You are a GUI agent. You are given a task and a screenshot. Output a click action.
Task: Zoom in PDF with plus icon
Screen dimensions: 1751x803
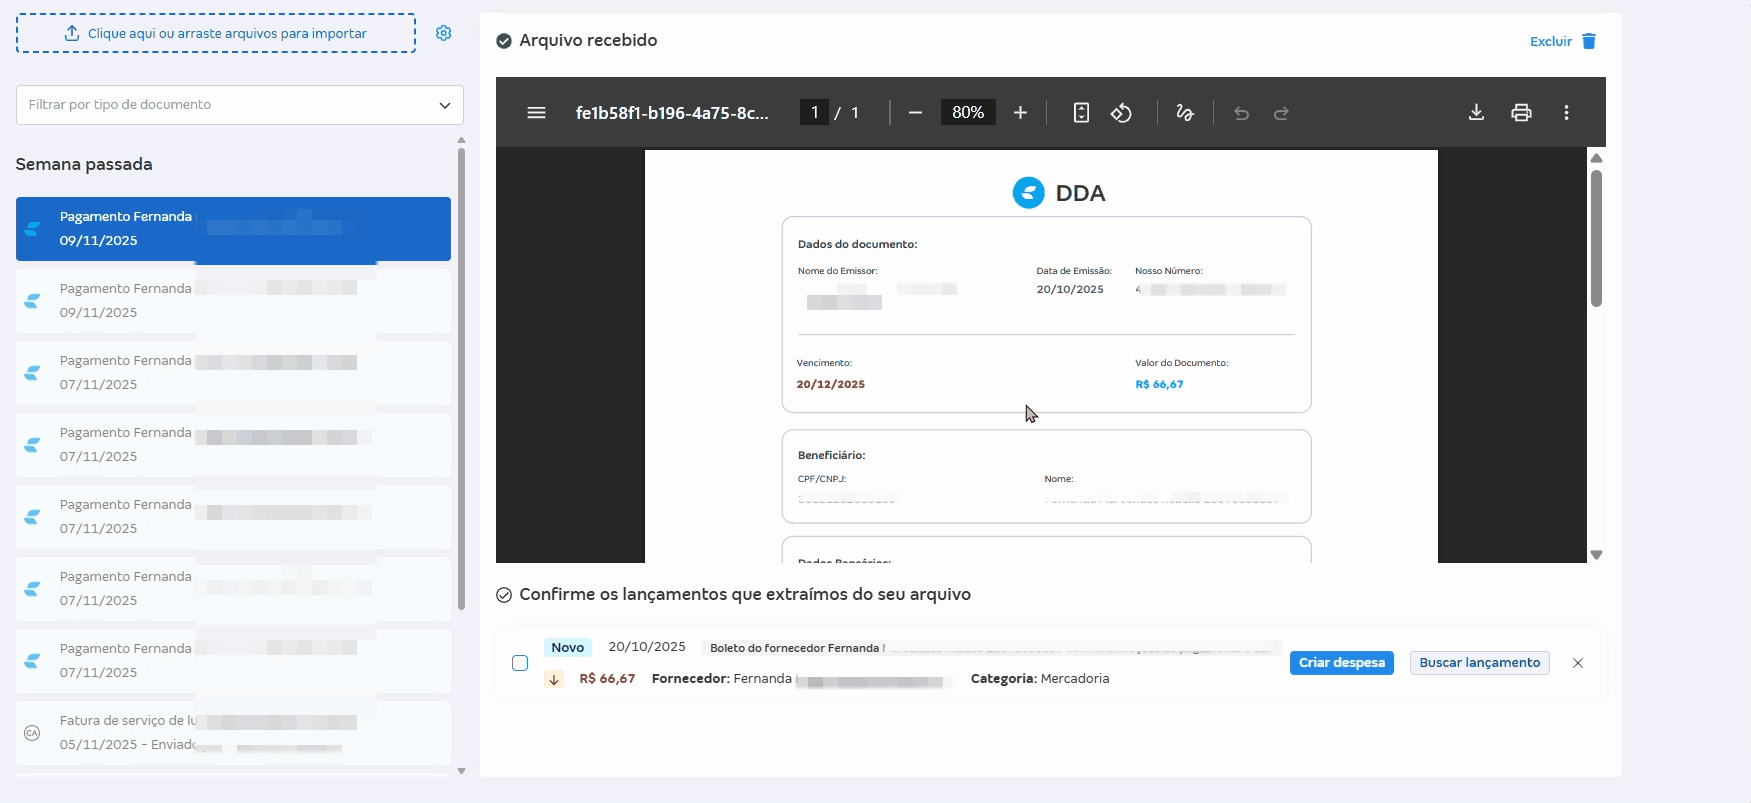pos(1020,113)
